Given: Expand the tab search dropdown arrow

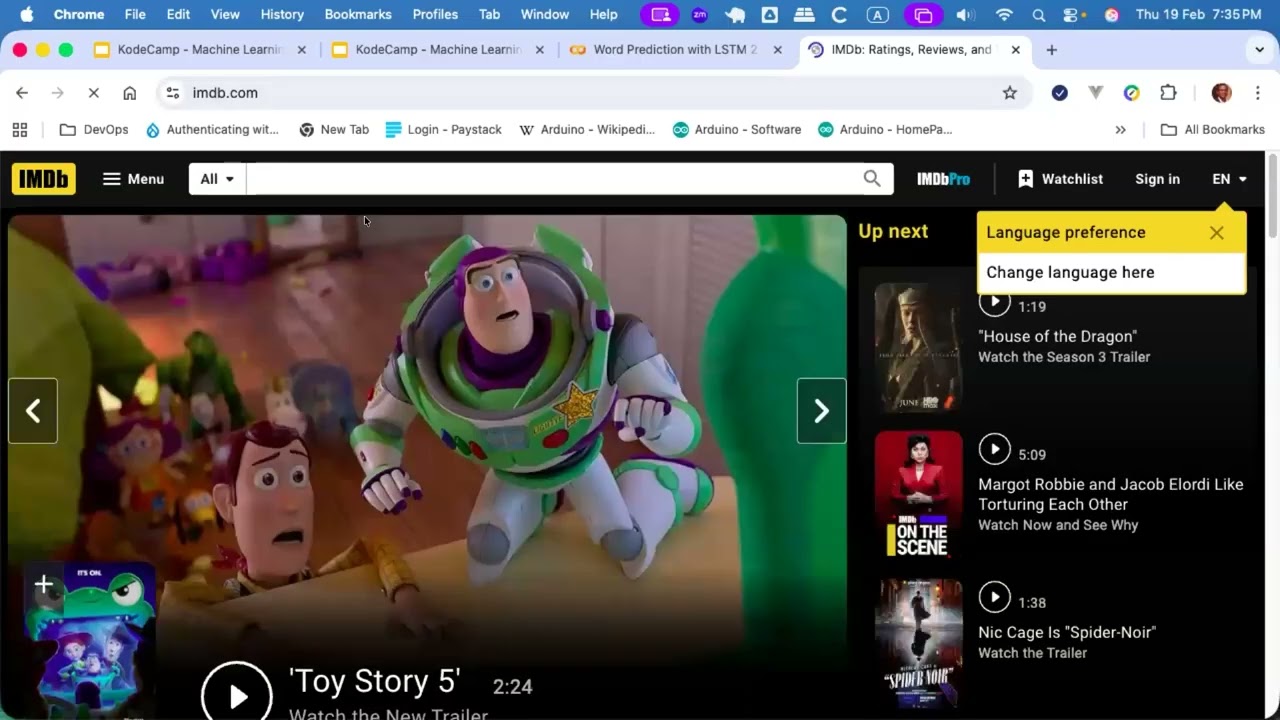Looking at the screenshot, I should 1259,50.
